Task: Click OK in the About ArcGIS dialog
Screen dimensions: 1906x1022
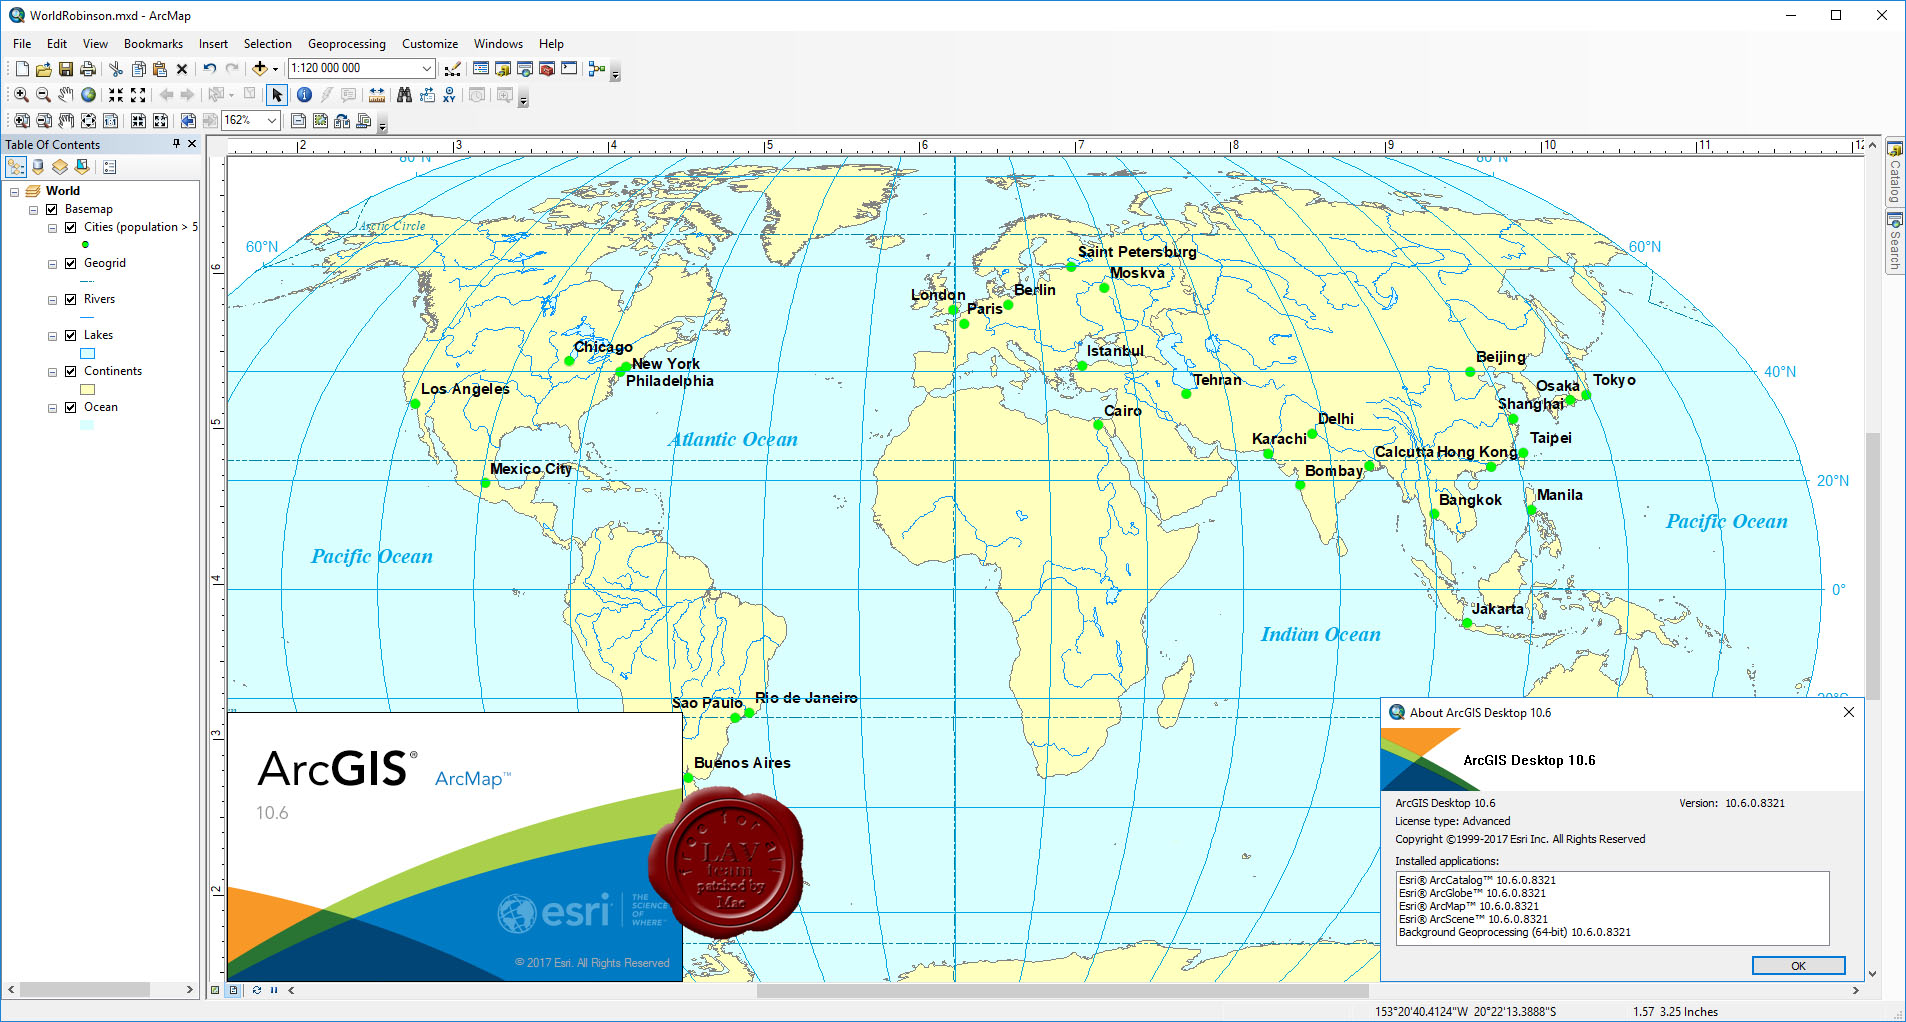Action: [1798, 966]
